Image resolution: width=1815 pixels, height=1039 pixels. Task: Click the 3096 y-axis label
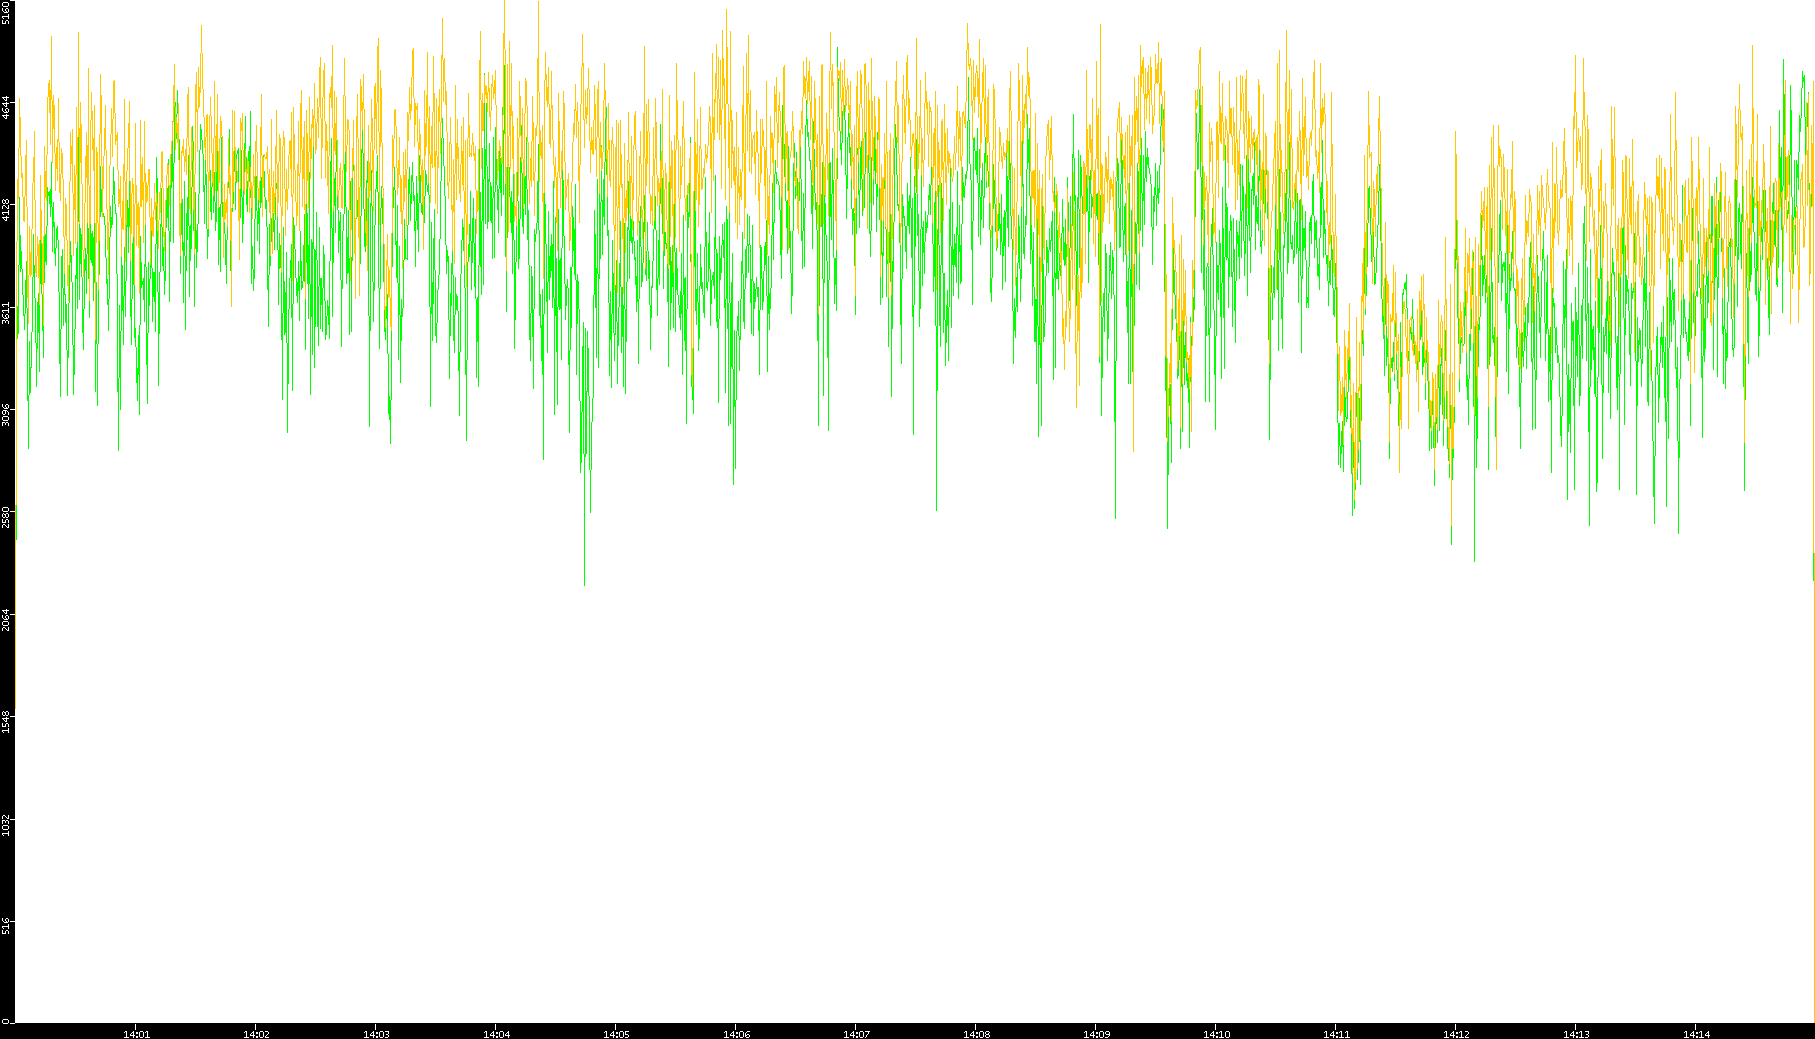(x=7, y=415)
